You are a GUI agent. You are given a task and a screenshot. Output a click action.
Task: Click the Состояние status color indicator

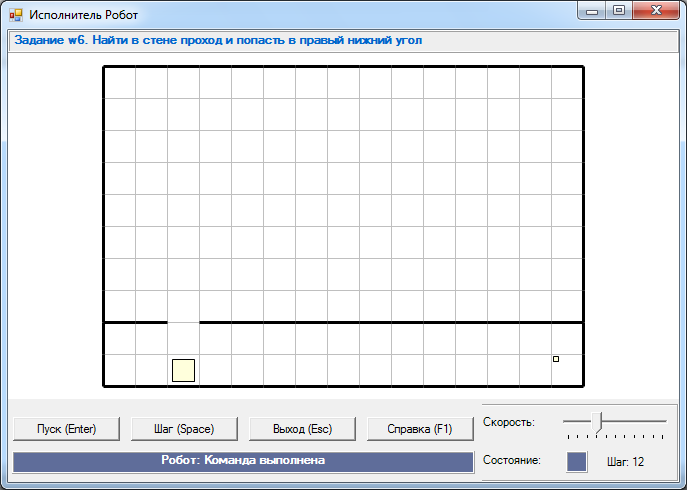pos(577,461)
